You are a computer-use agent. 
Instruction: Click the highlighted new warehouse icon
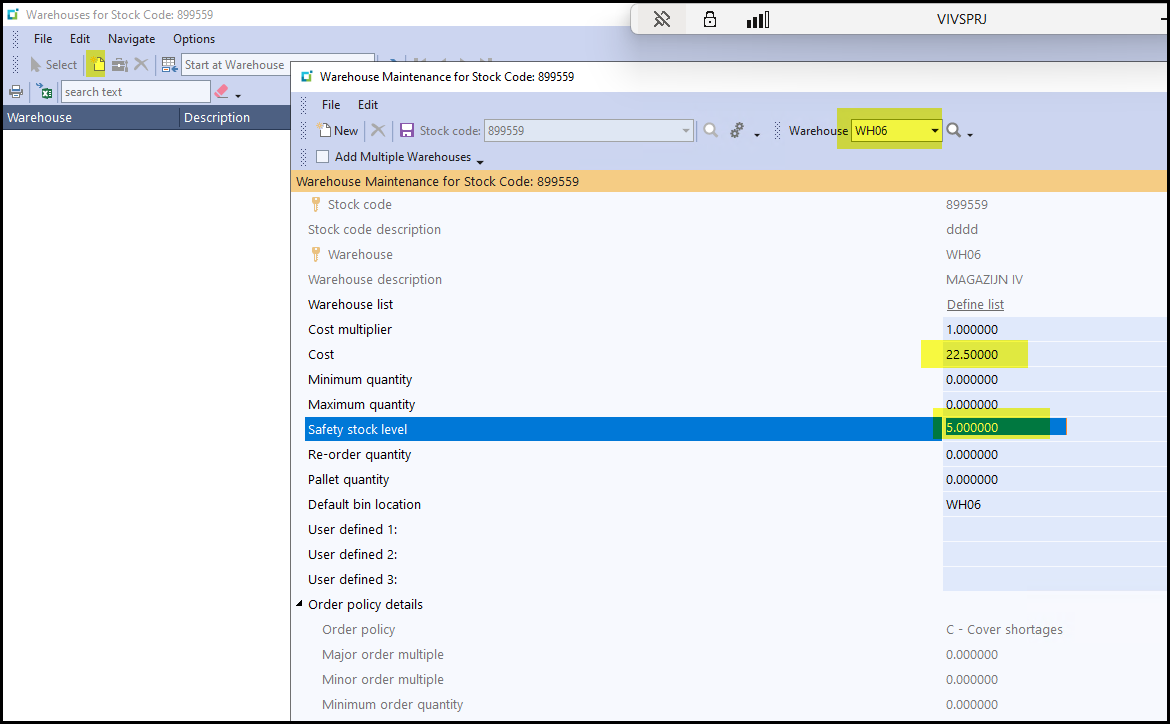98,65
